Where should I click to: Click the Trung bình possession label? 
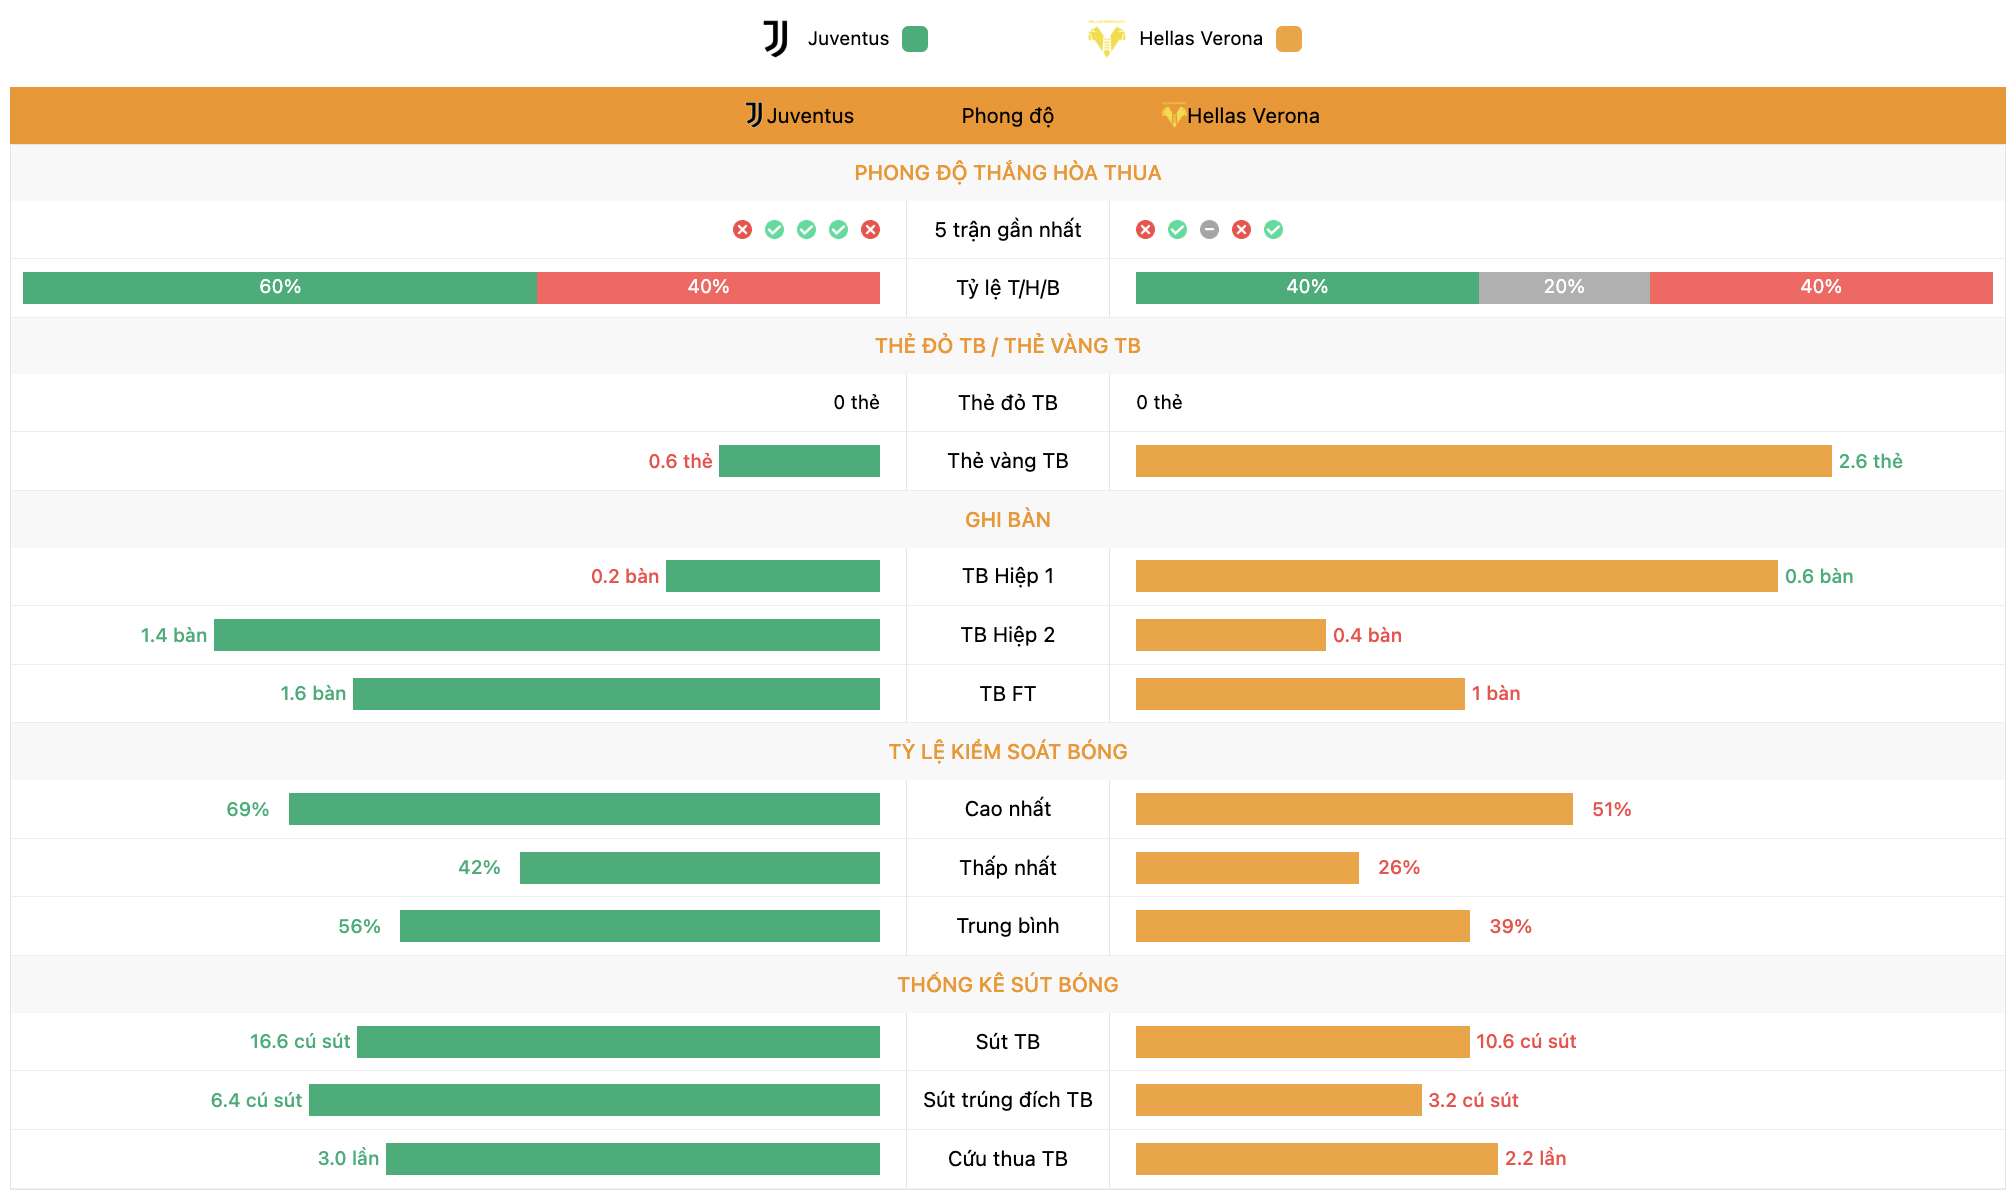pos(1008,926)
